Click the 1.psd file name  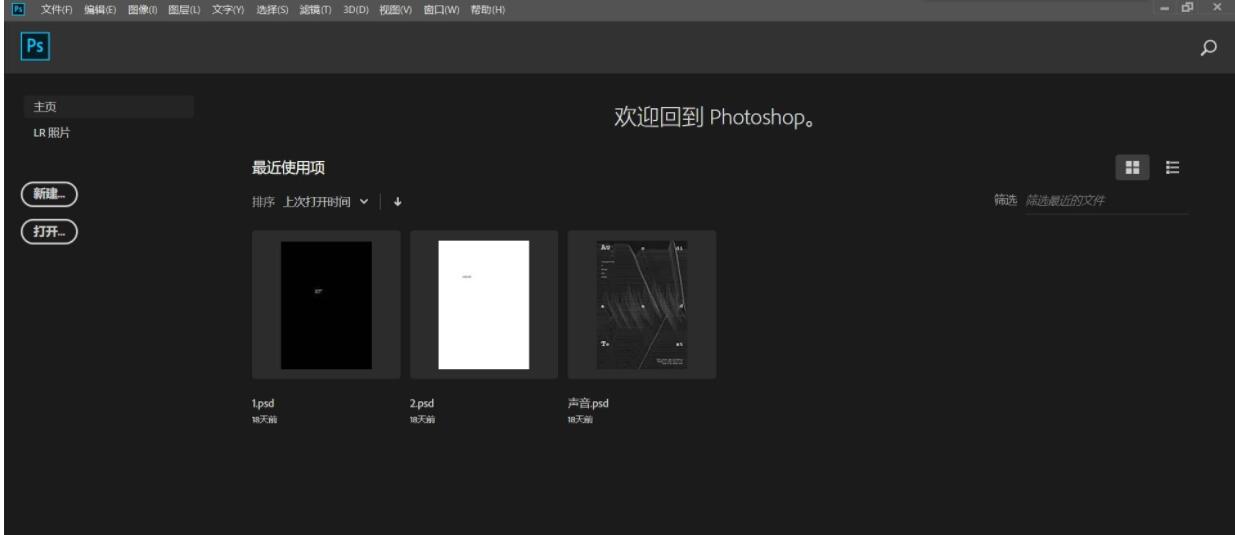tap(263, 403)
